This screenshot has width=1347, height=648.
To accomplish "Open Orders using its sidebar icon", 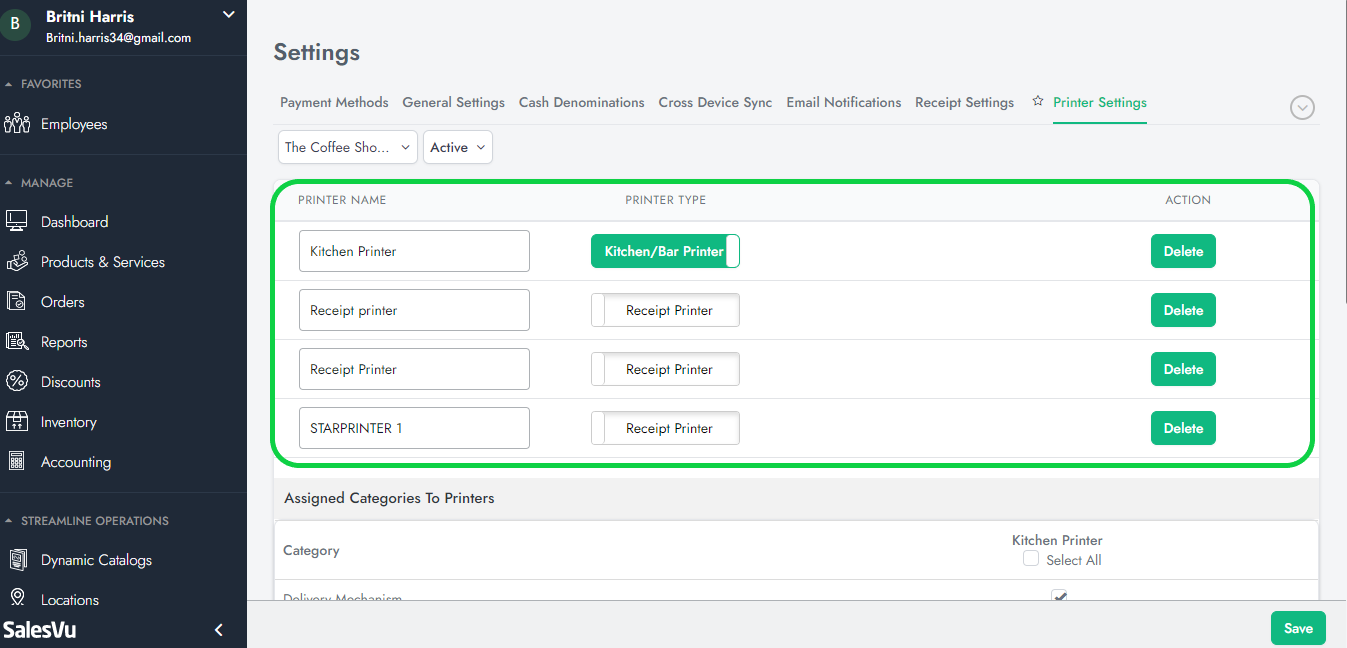I will point(17,302).
